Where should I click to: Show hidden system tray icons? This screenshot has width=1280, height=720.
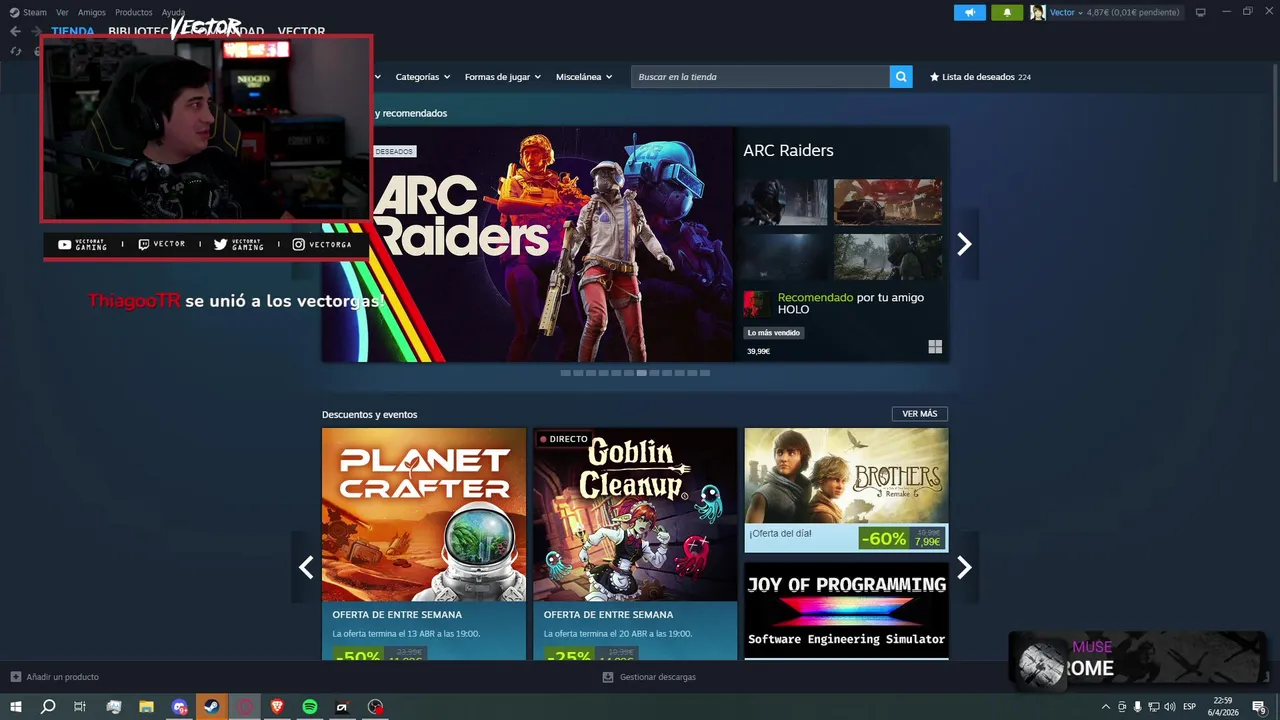point(1105,707)
